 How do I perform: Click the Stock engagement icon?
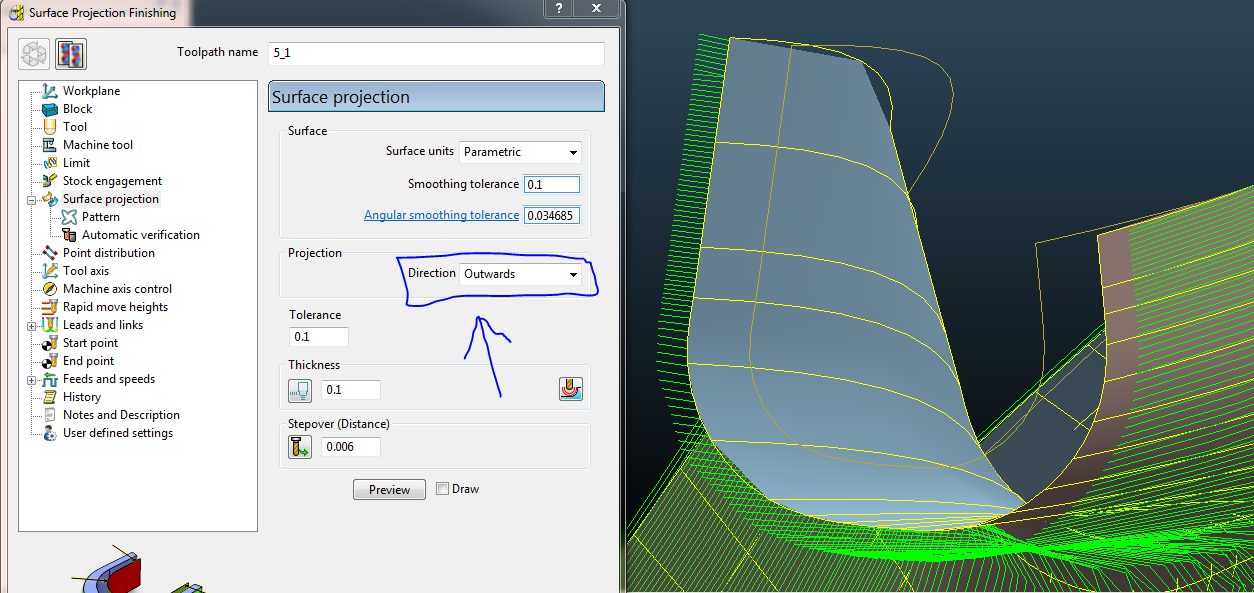[47, 180]
